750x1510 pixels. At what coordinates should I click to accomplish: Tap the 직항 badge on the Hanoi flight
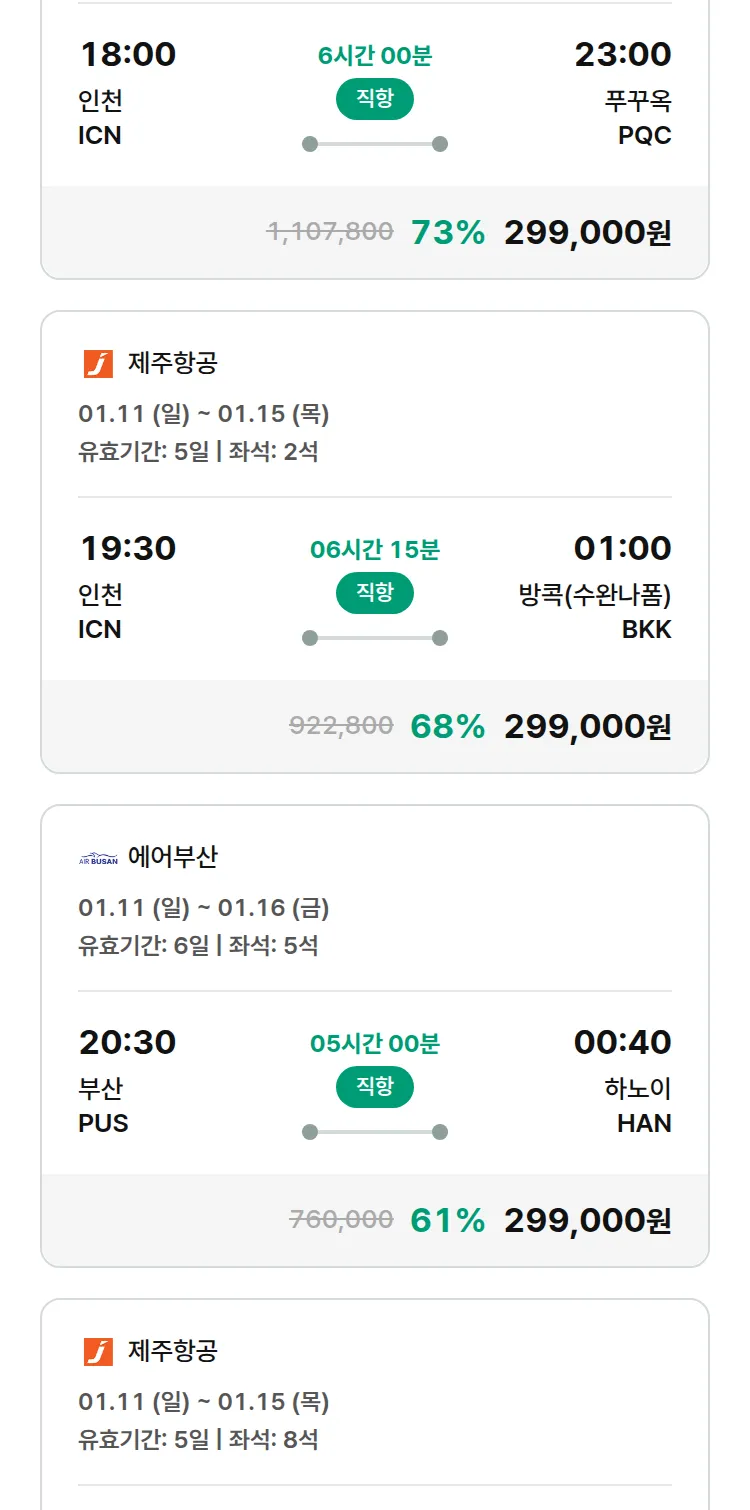[374, 1087]
